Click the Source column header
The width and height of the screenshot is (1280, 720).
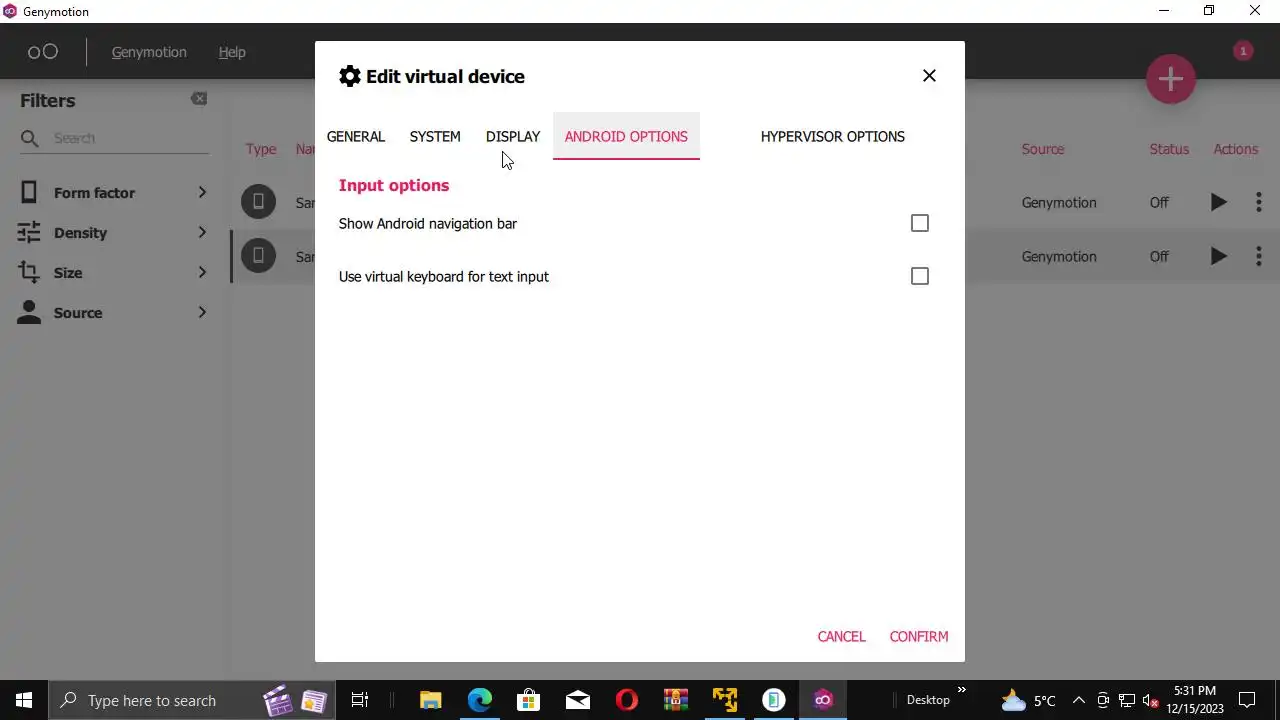tap(1043, 149)
